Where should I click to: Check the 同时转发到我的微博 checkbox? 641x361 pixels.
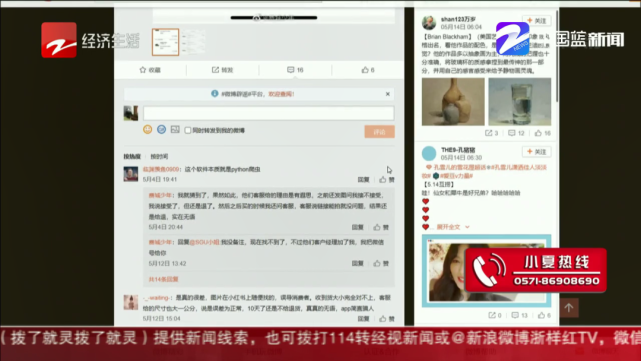[x=188, y=130]
